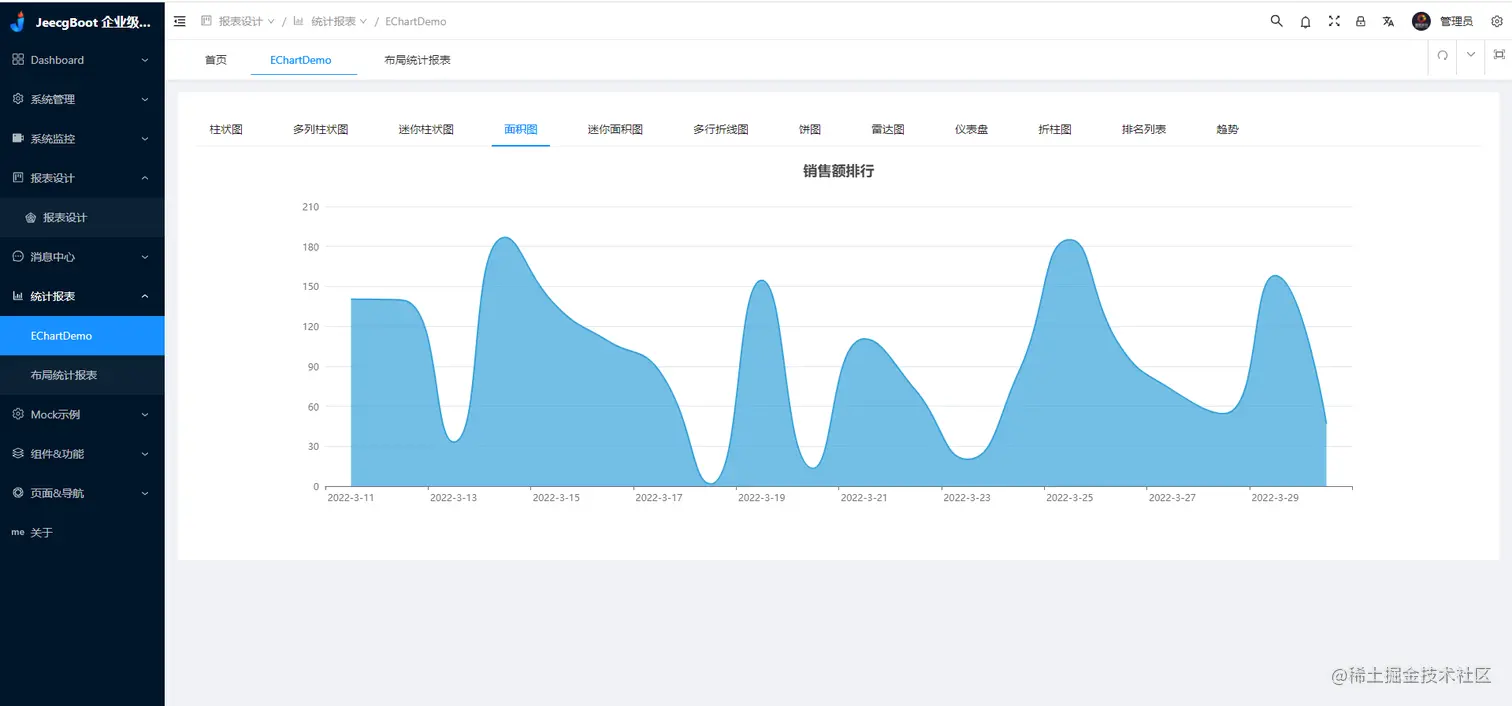Open the language translation icon

[1388, 21]
